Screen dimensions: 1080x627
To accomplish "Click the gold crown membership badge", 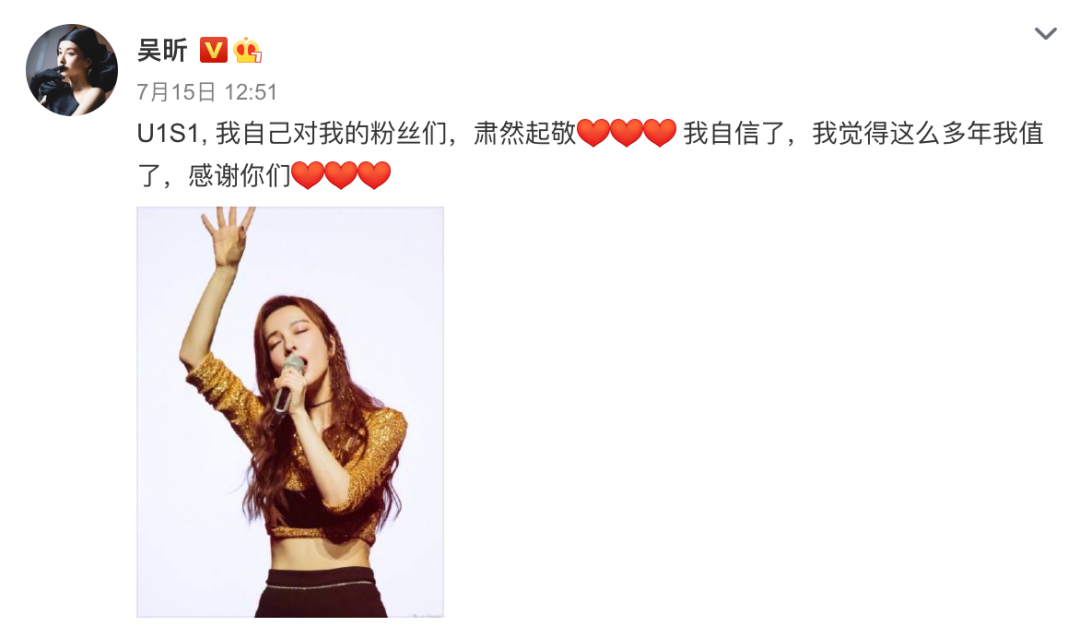I will [x=247, y=50].
